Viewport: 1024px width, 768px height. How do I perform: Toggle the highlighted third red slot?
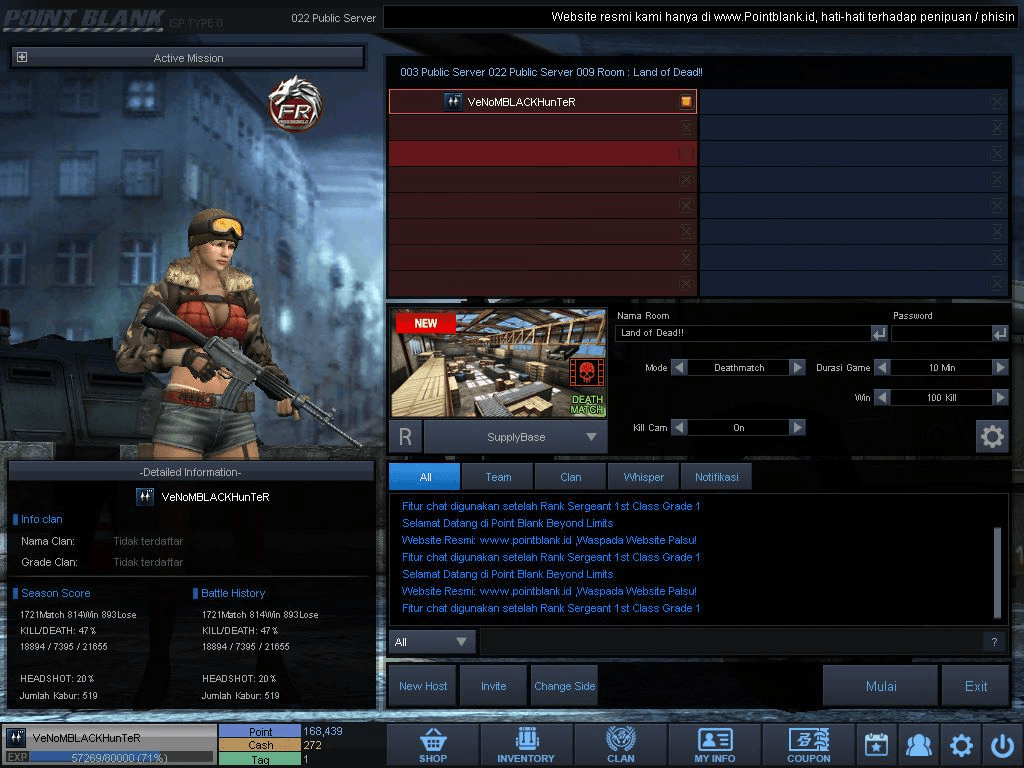tap(686, 153)
